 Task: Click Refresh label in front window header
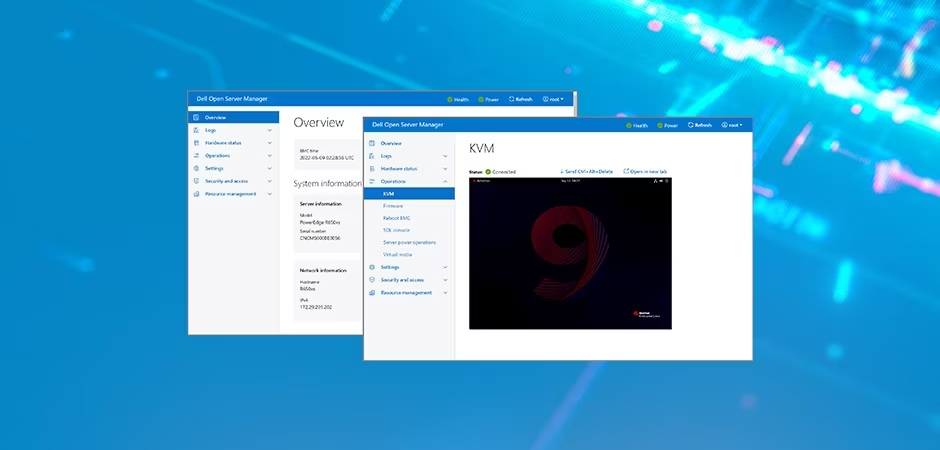(x=703, y=125)
